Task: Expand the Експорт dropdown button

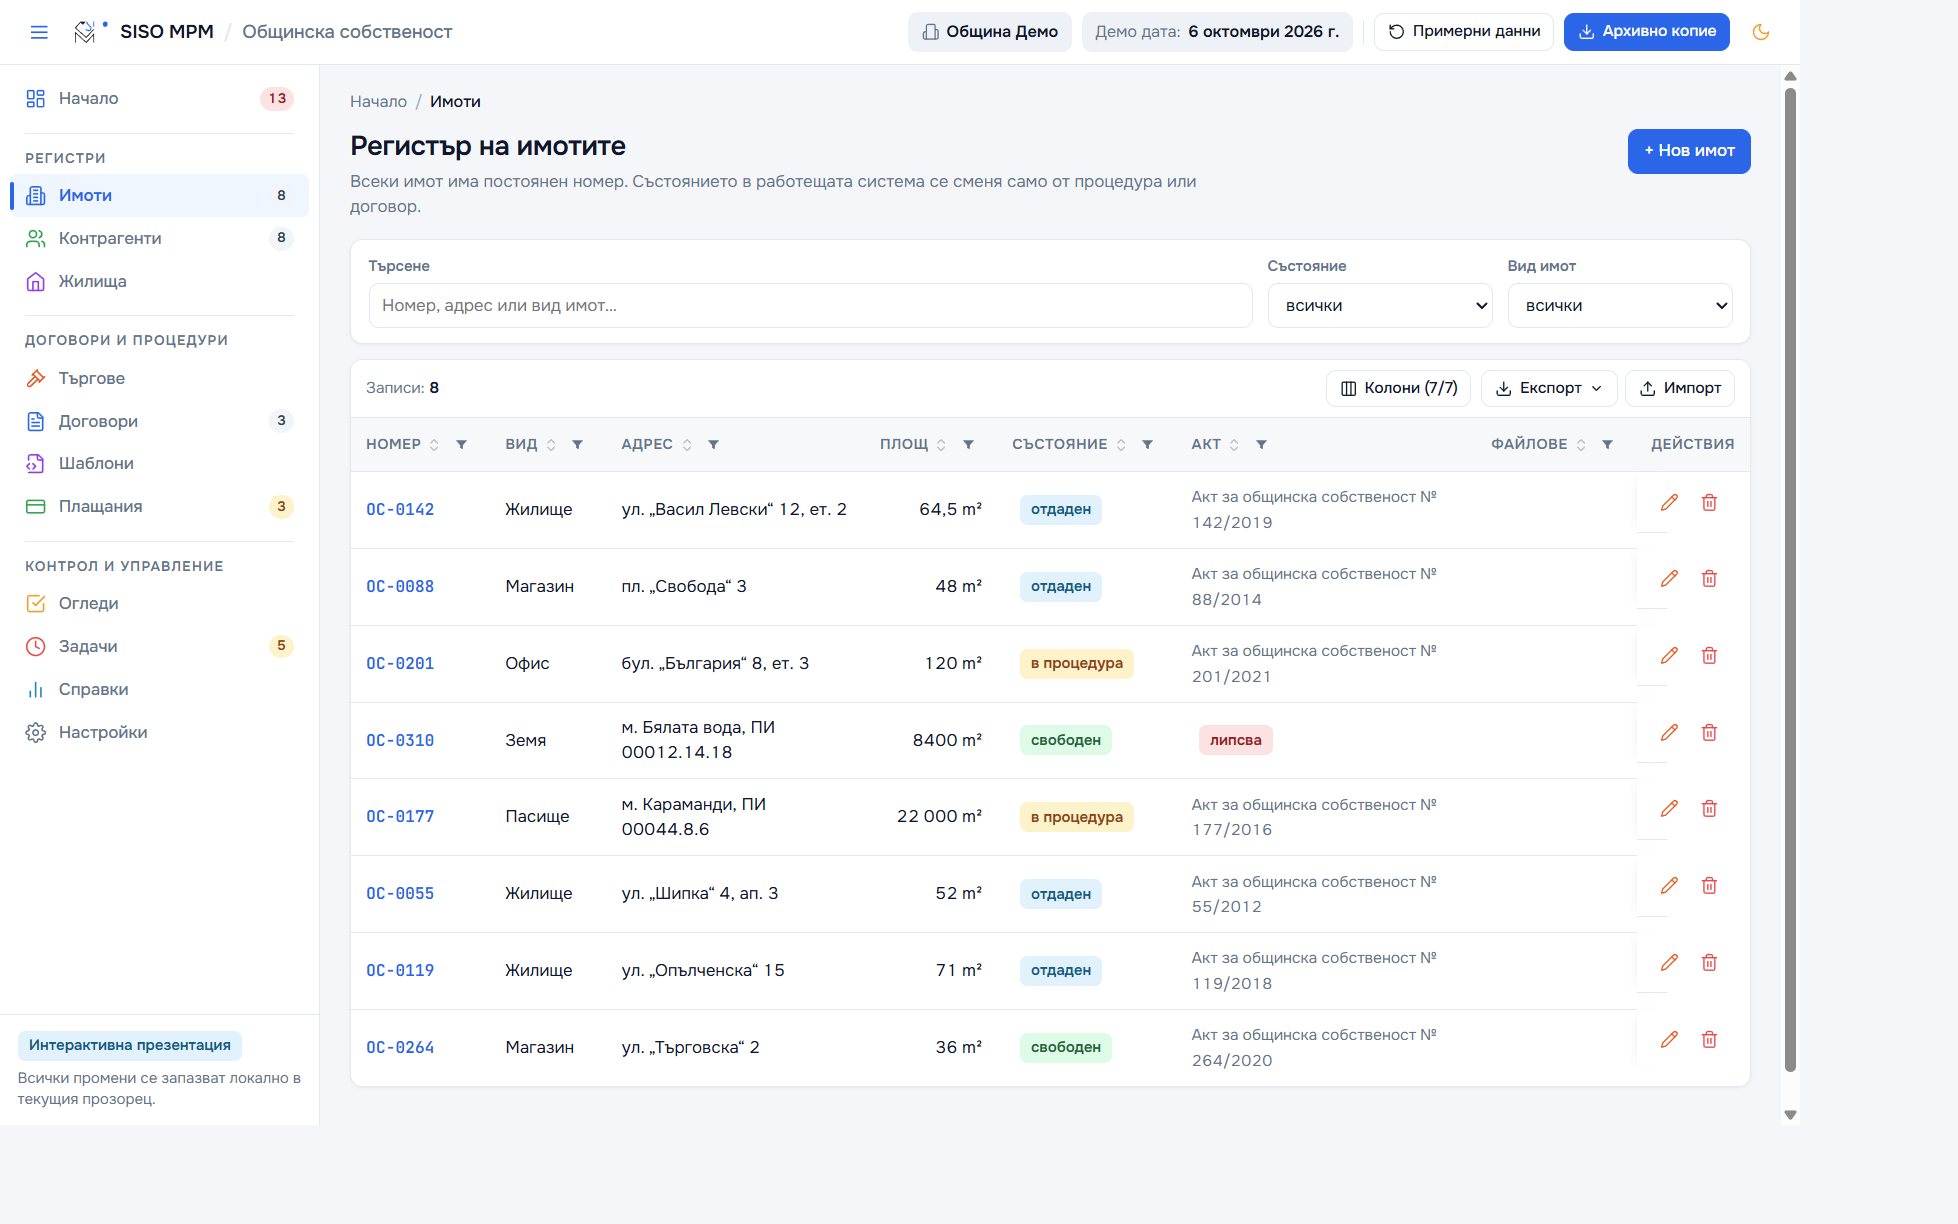Action: tap(1549, 388)
